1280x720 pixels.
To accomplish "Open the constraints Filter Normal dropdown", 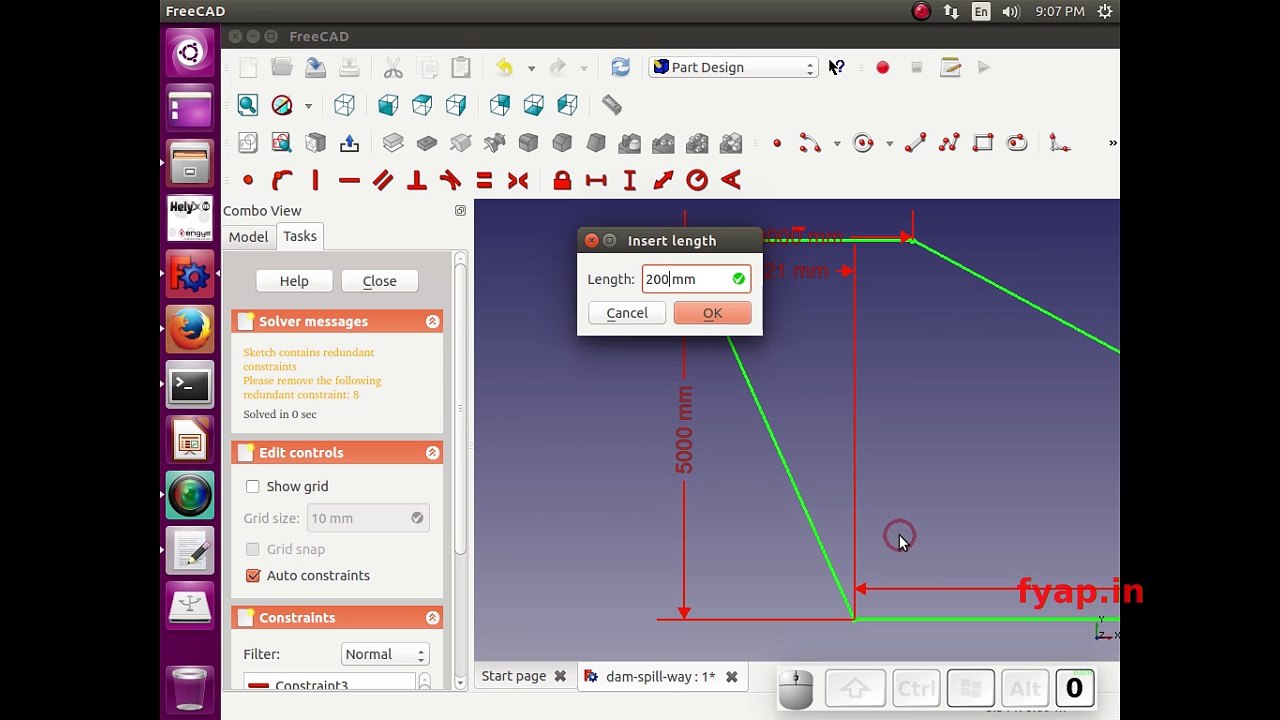I will [385, 654].
